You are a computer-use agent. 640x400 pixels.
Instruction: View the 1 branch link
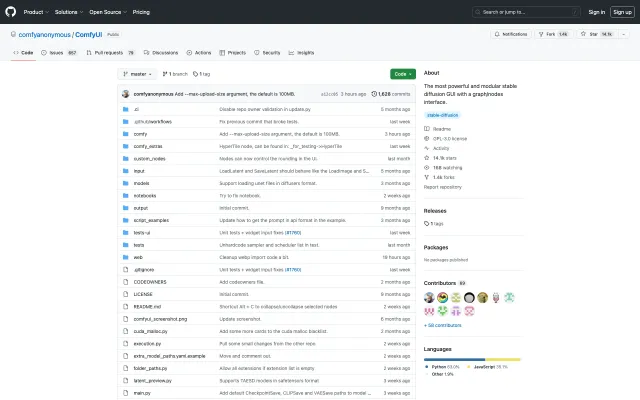[177, 74]
